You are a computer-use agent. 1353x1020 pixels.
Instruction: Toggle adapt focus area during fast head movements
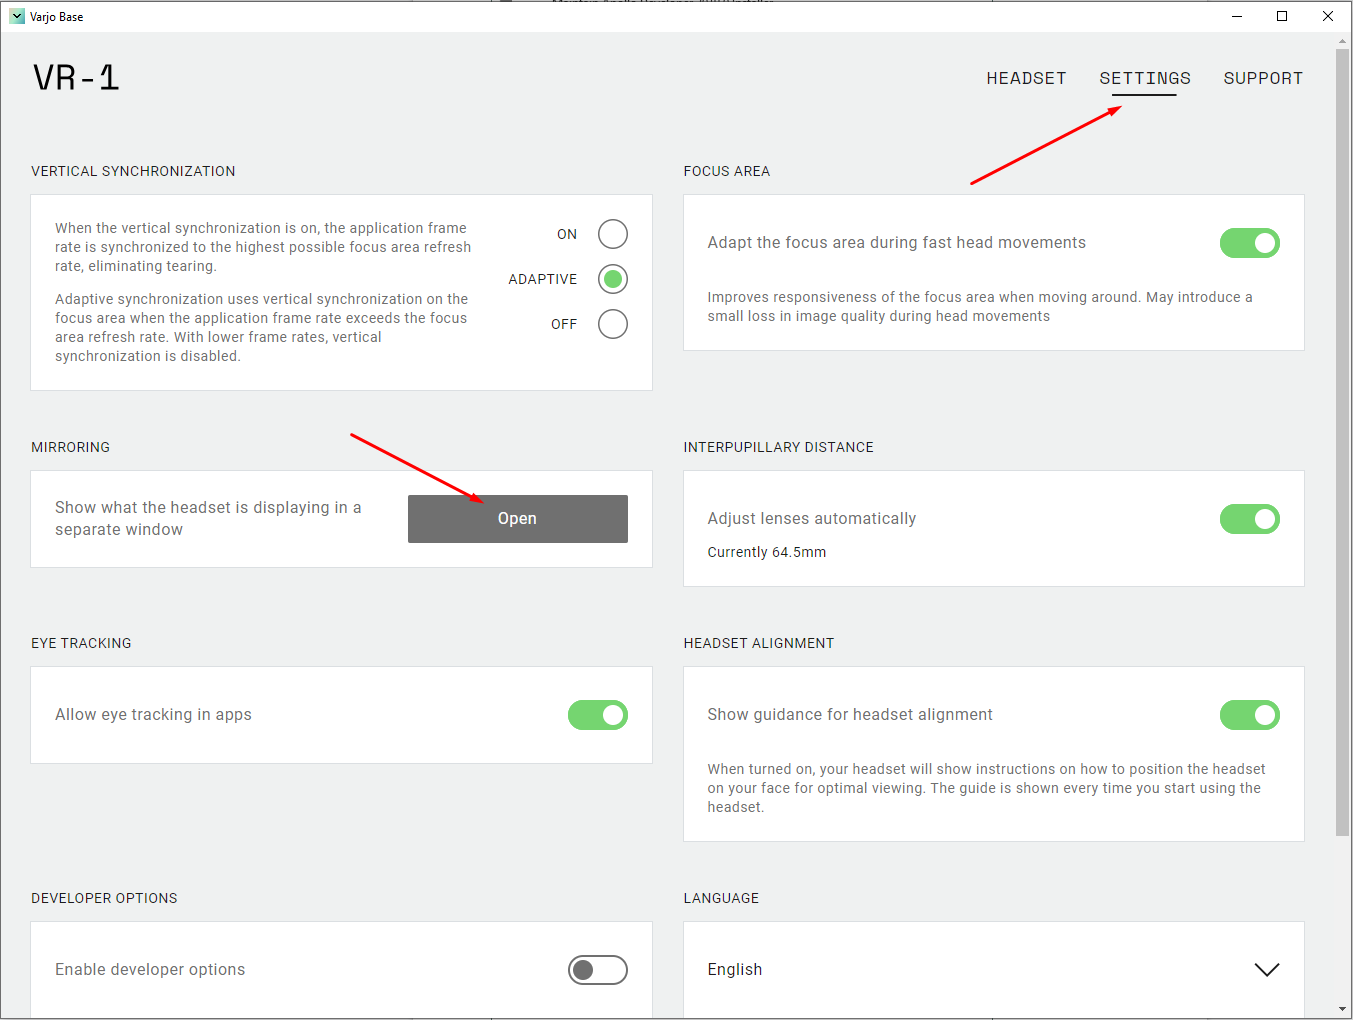[1250, 243]
